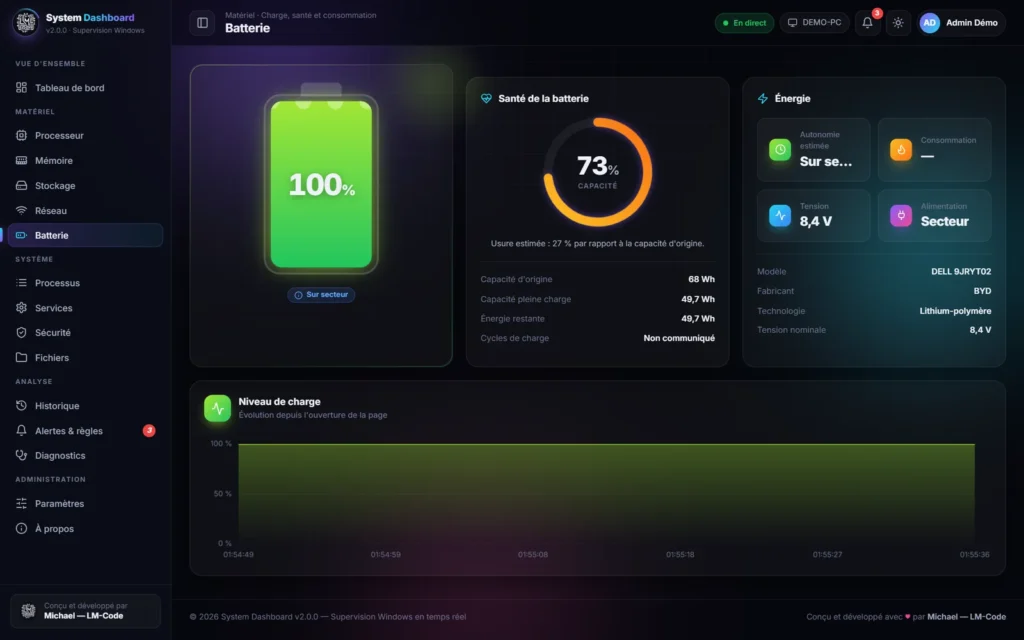Click the Niveau de charge chart icon
1024x640 pixels.
[217, 408]
